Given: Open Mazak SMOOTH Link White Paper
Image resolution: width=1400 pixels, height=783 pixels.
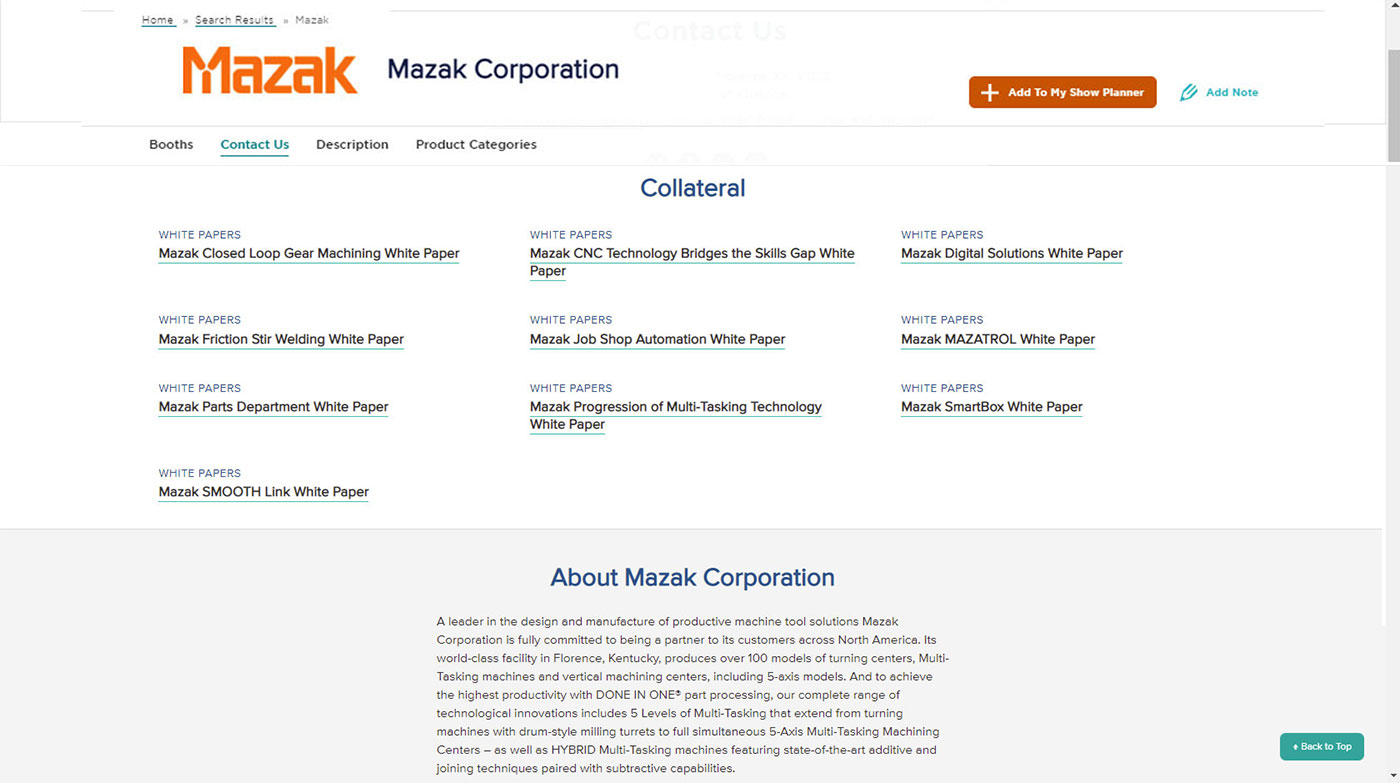Looking at the screenshot, I should tap(264, 492).
